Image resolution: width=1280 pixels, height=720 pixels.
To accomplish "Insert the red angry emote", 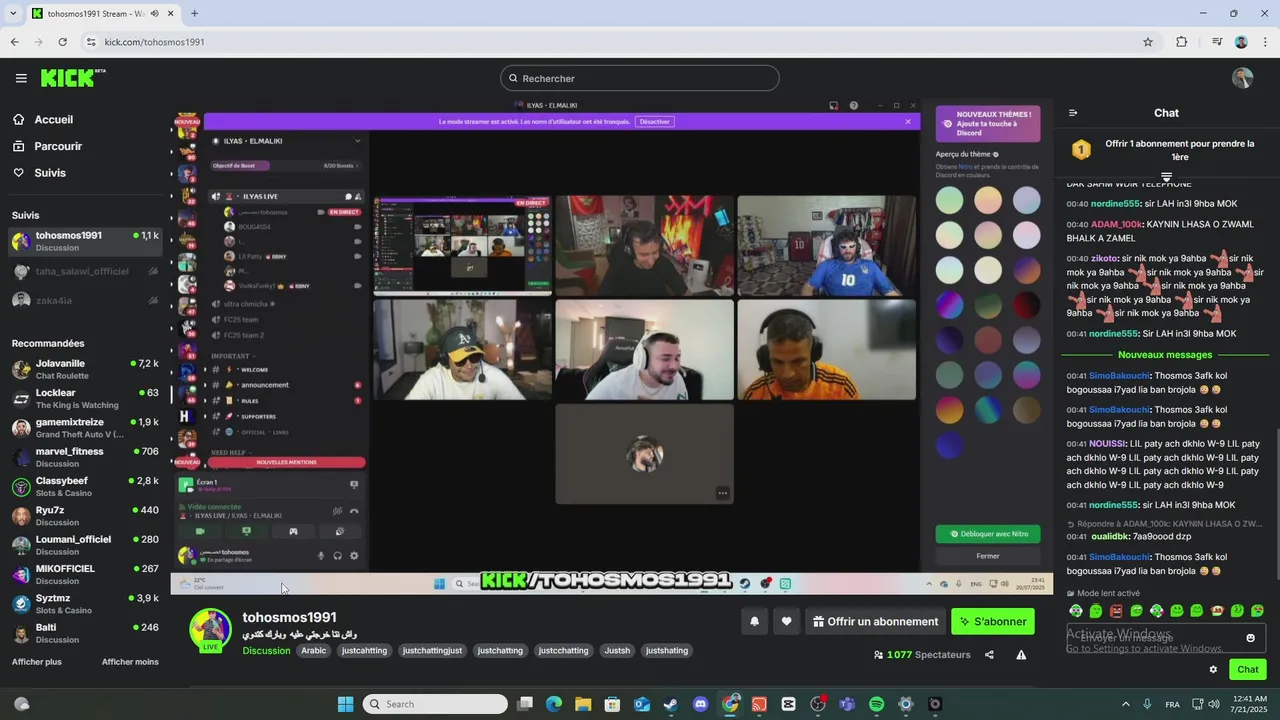I will pyautogui.click(x=1116, y=610).
